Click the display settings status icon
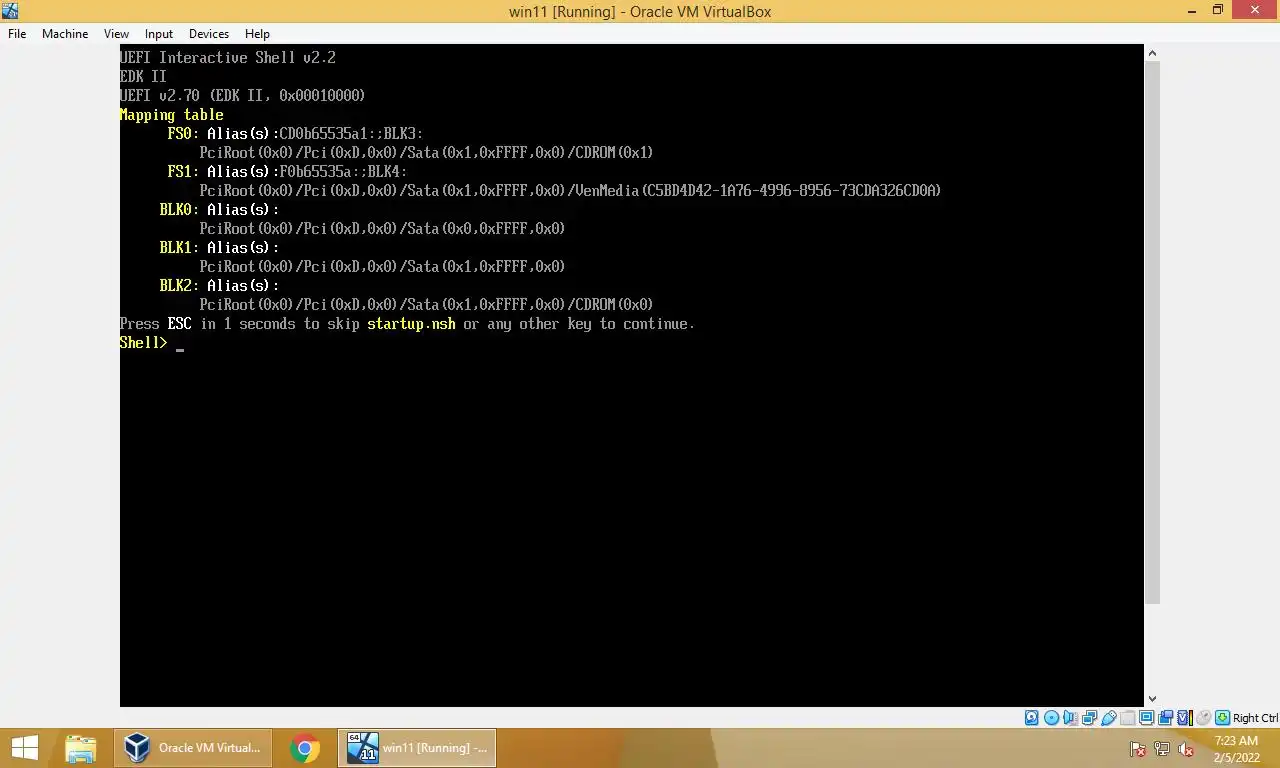This screenshot has width=1280, height=768. click(x=1147, y=718)
